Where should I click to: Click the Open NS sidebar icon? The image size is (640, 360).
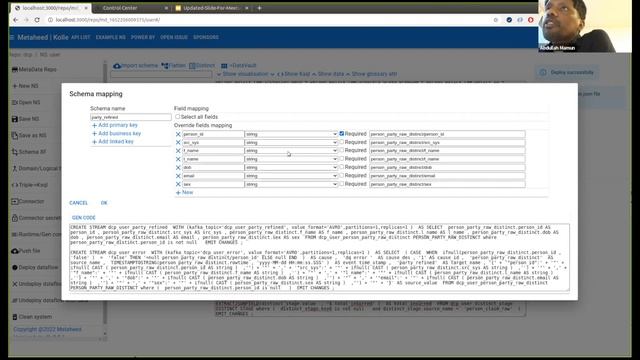pyautogui.click(x=15, y=102)
